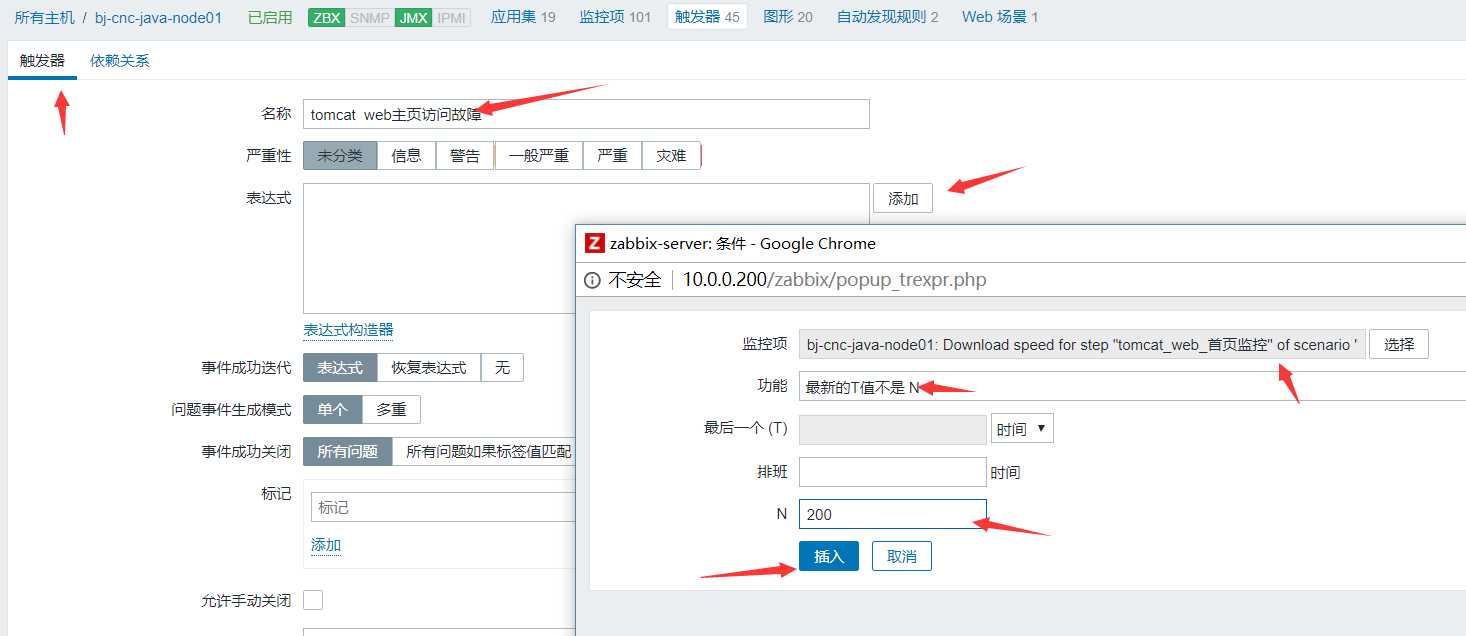Click the 排班 time shift field
The image size is (1466, 636).
pyautogui.click(x=893, y=472)
